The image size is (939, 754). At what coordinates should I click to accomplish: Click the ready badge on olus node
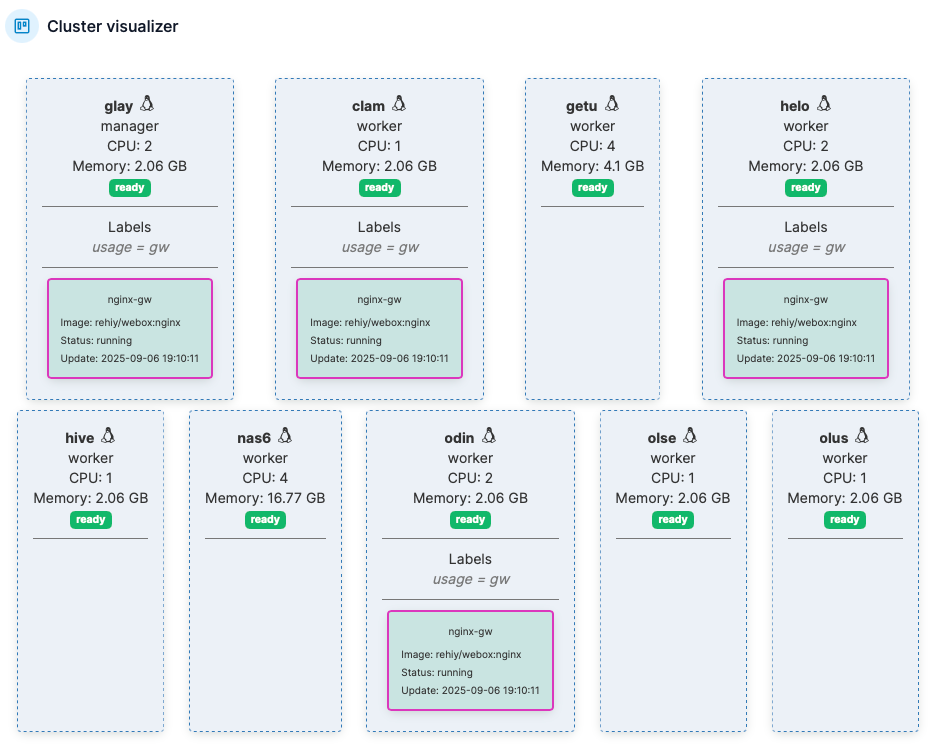[844, 519]
